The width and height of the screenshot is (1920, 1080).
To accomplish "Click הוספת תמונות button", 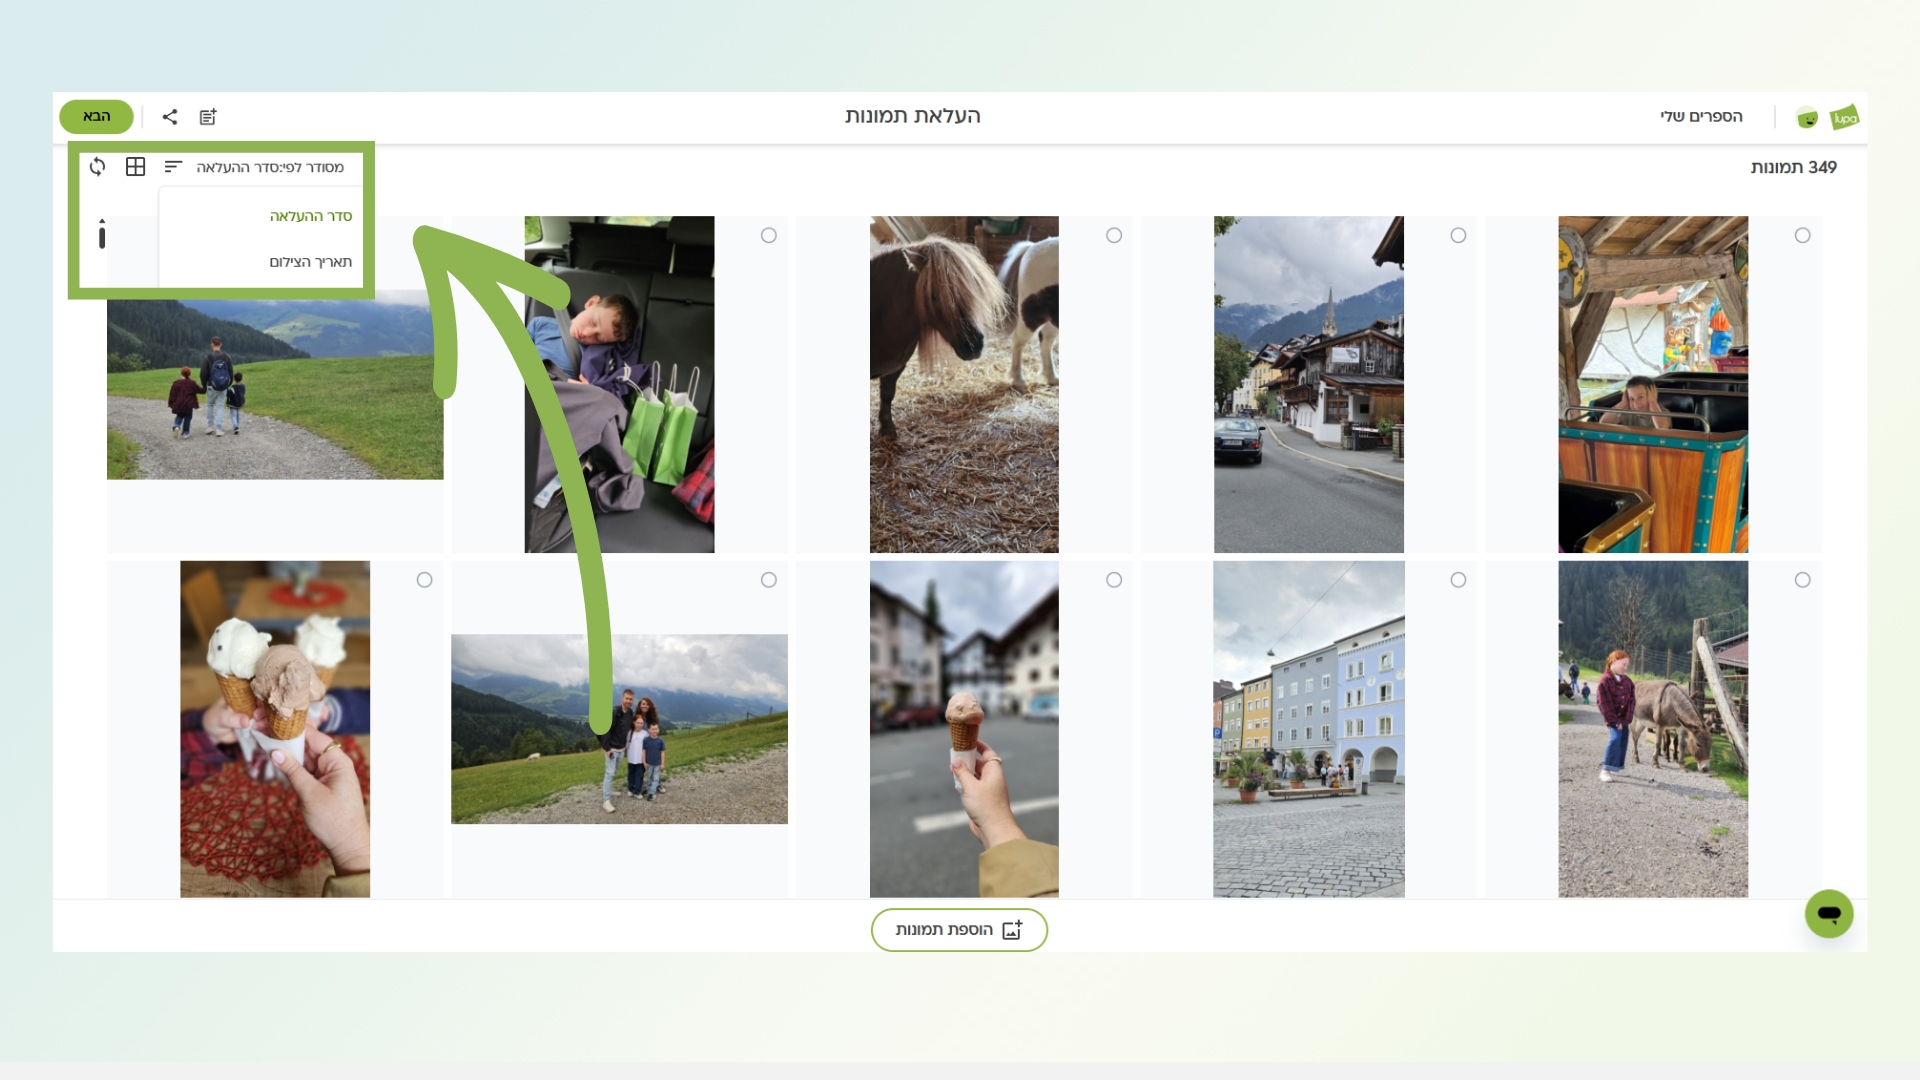I will click(x=959, y=930).
